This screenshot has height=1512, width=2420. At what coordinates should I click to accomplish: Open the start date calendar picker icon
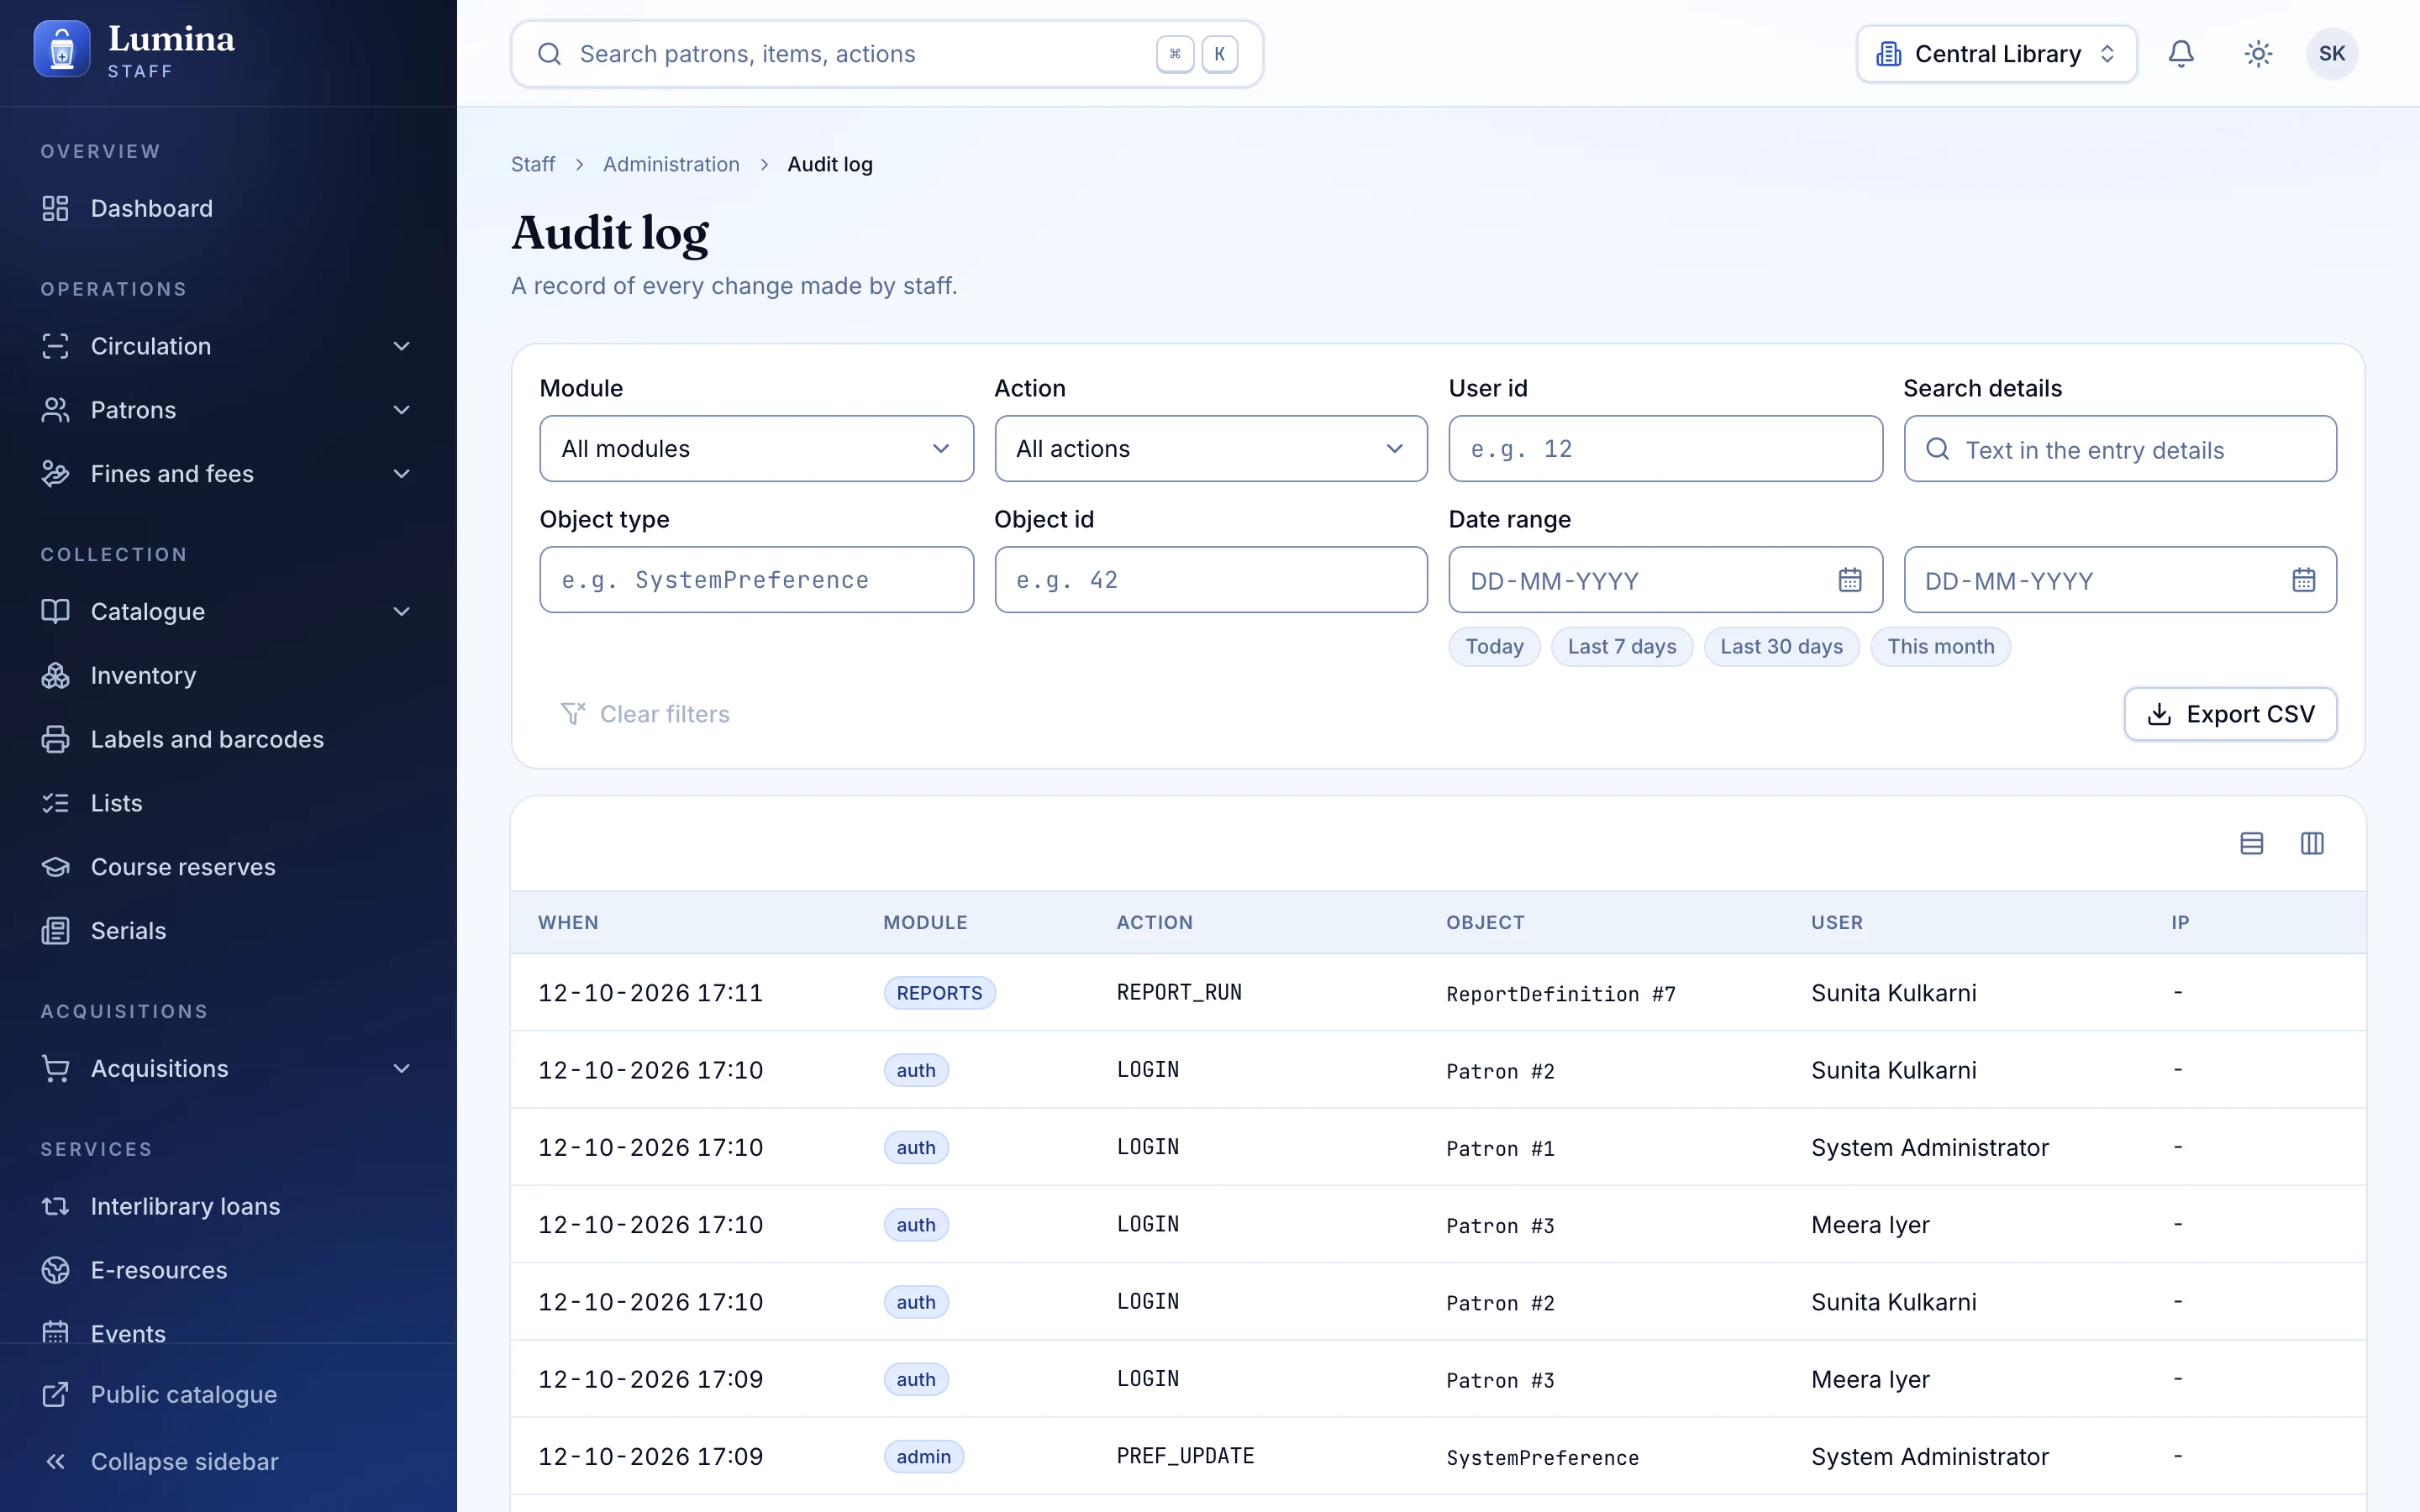coord(1849,580)
